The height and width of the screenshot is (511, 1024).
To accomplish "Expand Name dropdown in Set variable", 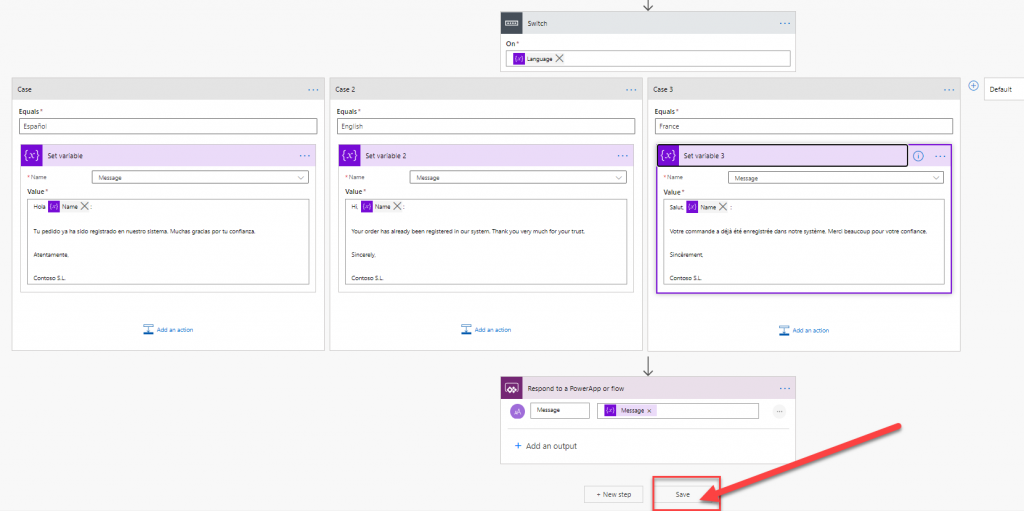I will pyautogui.click(x=301, y=178).
